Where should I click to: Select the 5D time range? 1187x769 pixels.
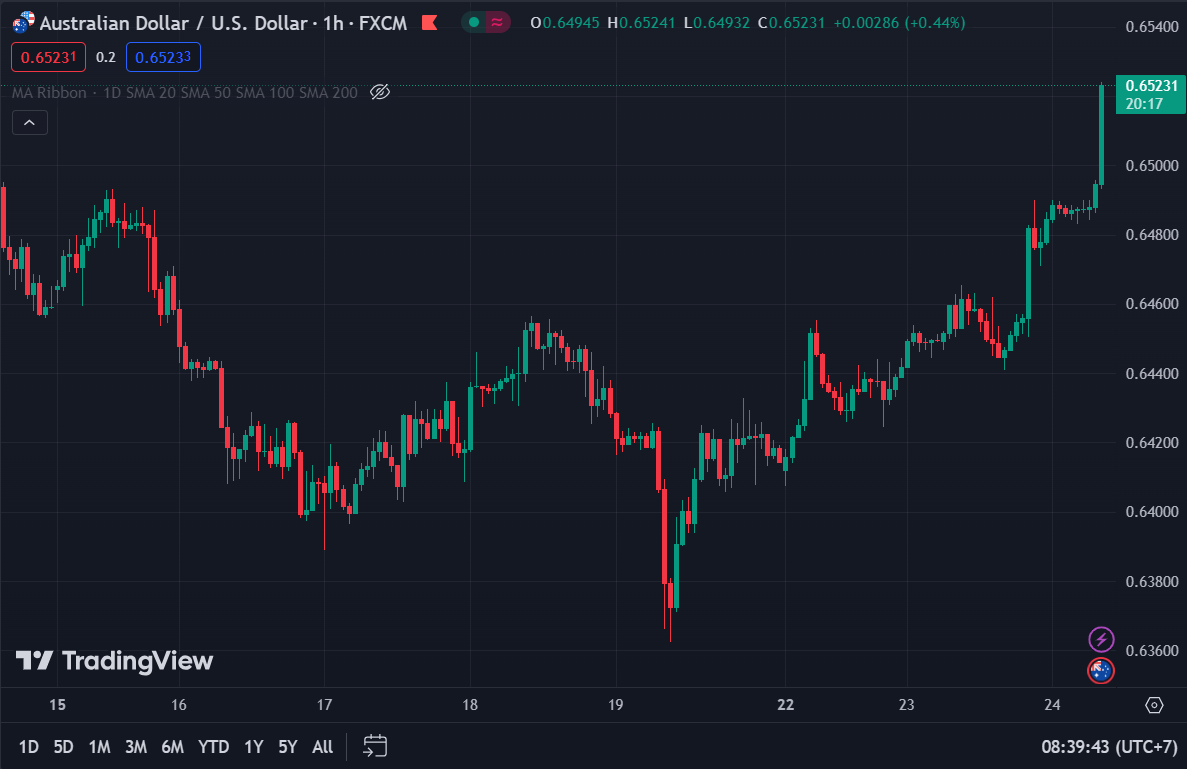click(x=64, y=747)
